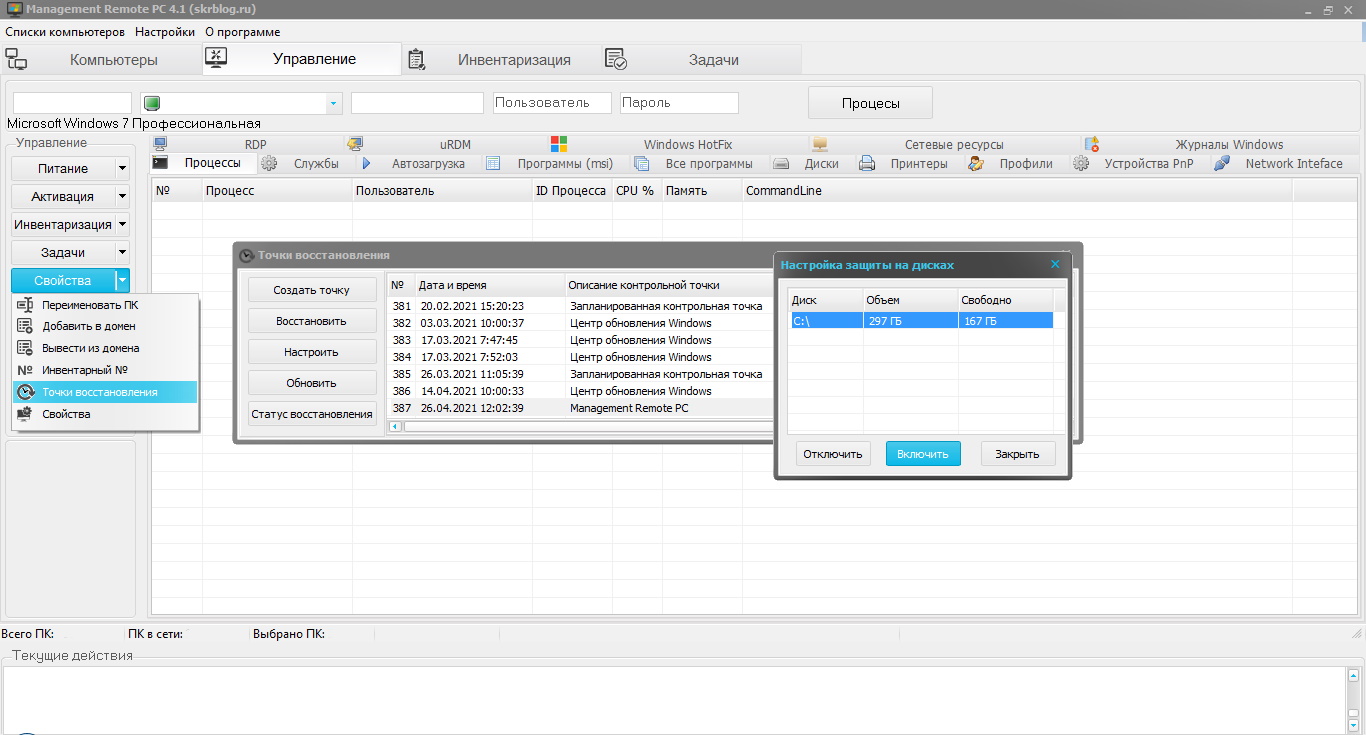Click into the Пользователь input field
Image resolution: width=1366 pixels, height=735 pixels.
[x=552, y=103]
